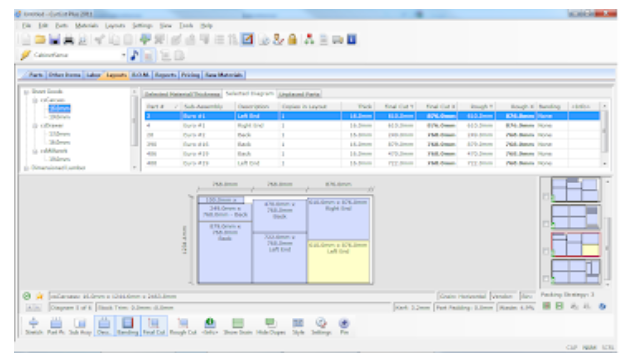Click the padlock lock icon
627x364 pixels.
tap(292, 39)
